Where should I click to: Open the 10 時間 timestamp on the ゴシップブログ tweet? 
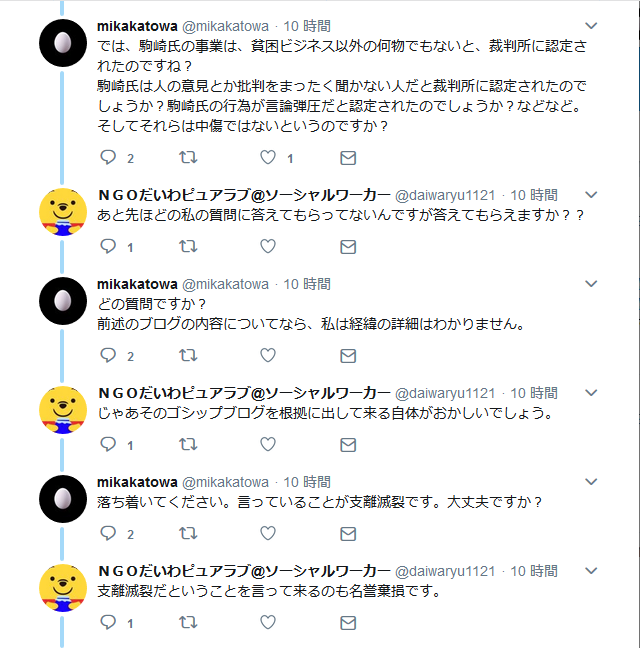[x=535, y=392]
